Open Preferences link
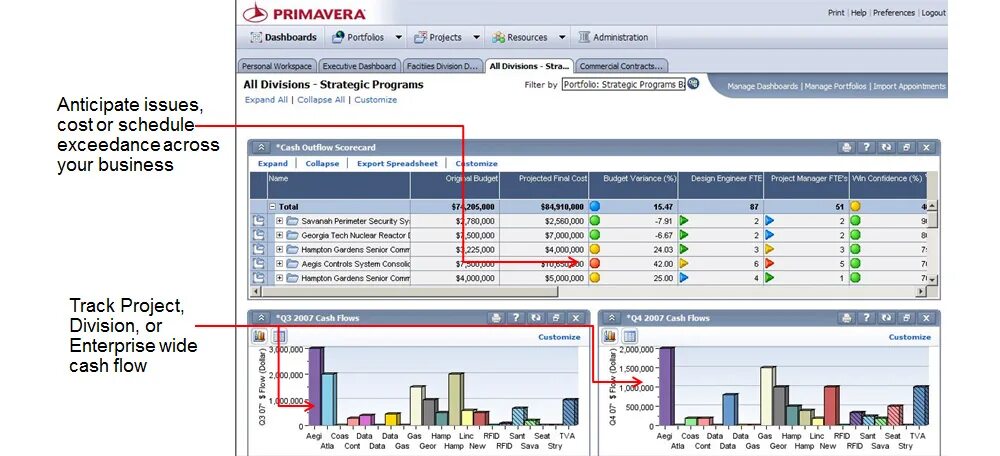This screenshot has width=1000, height=456. pyautogui.click(x=893, y=13)
